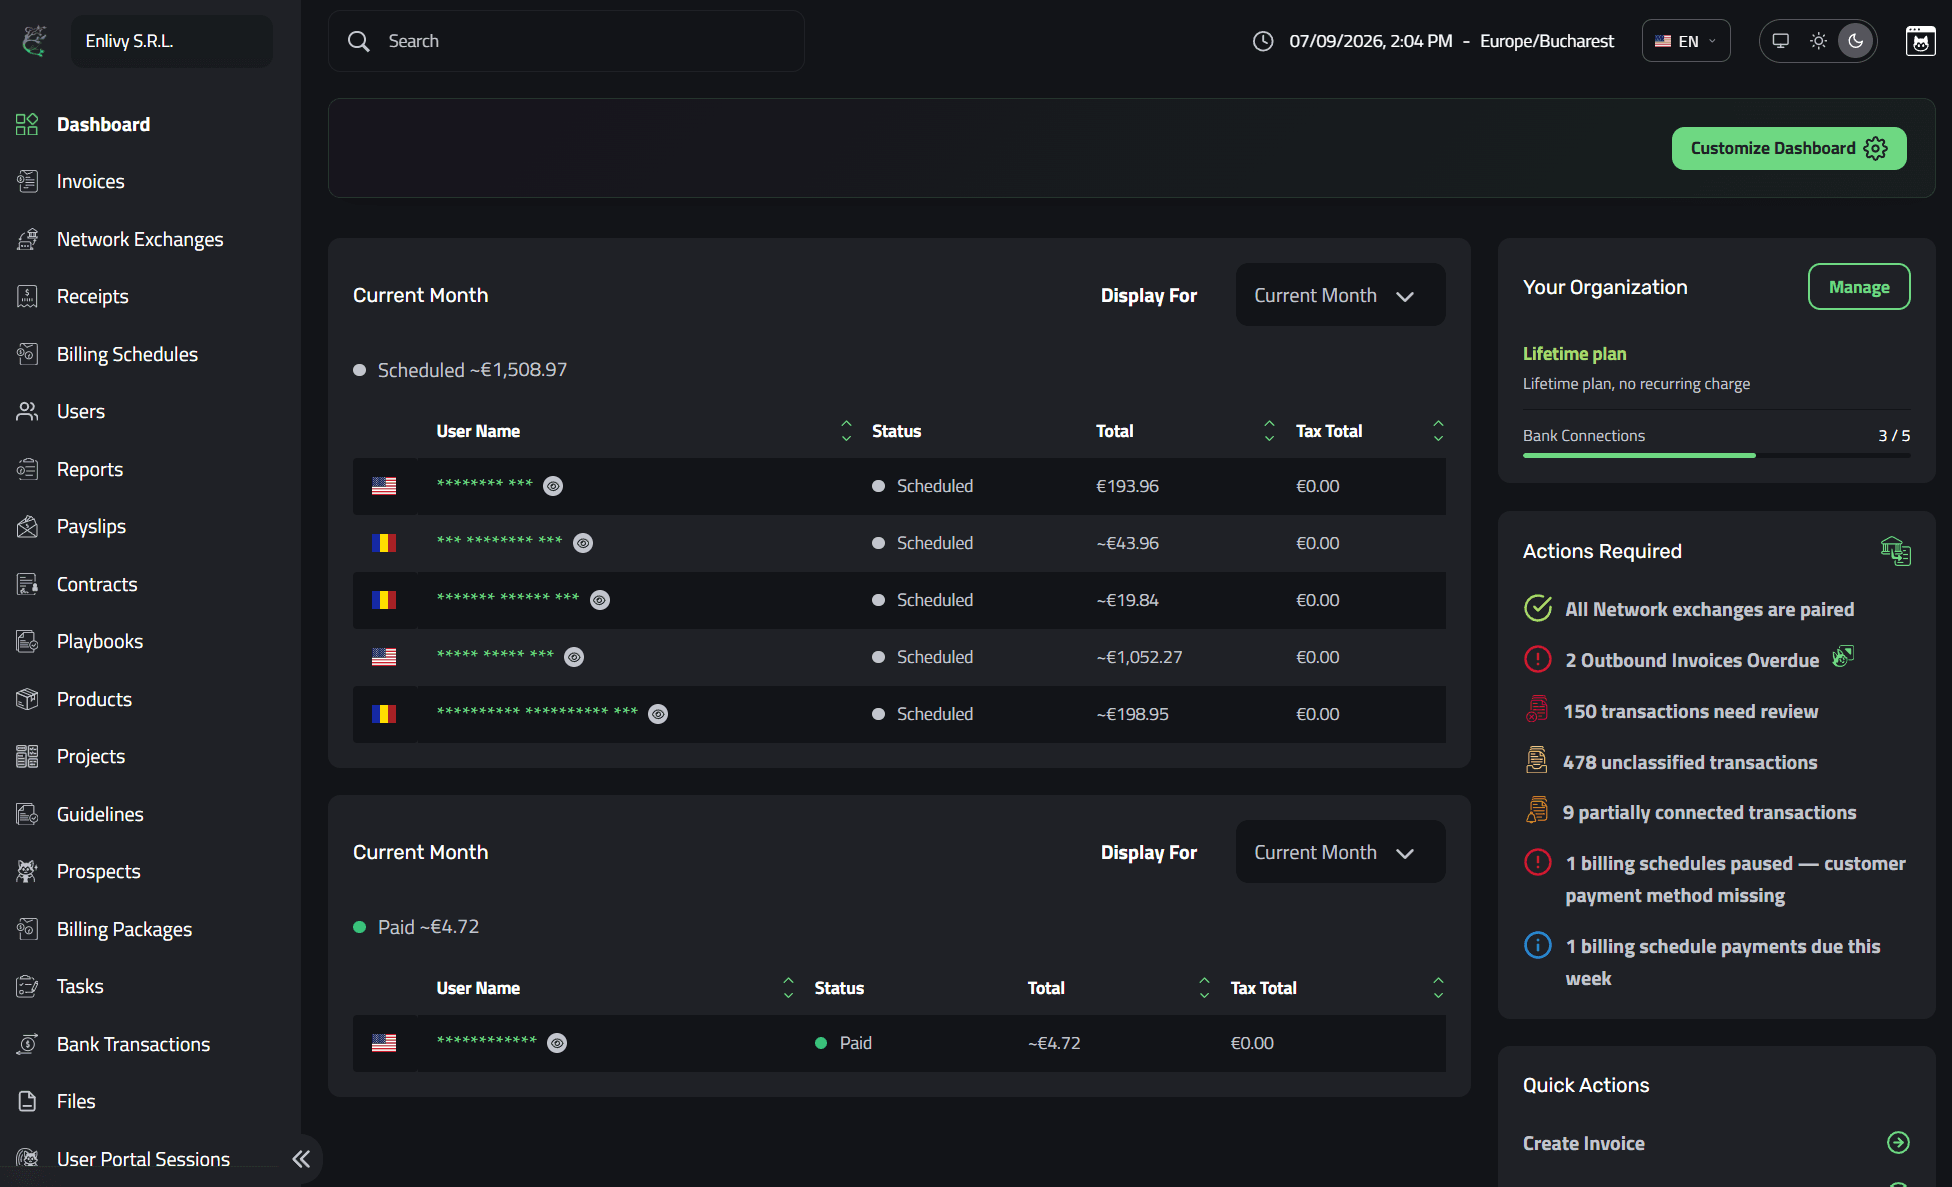Click the Playbooks sidebar icon
The width and height of the screenshot is (1952, 1187).
pyautogui.click(x=27, y=641)
